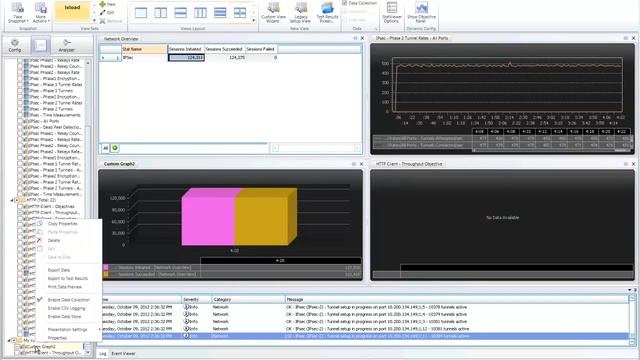Select the Ixload view set

click(x=72, y=12)
